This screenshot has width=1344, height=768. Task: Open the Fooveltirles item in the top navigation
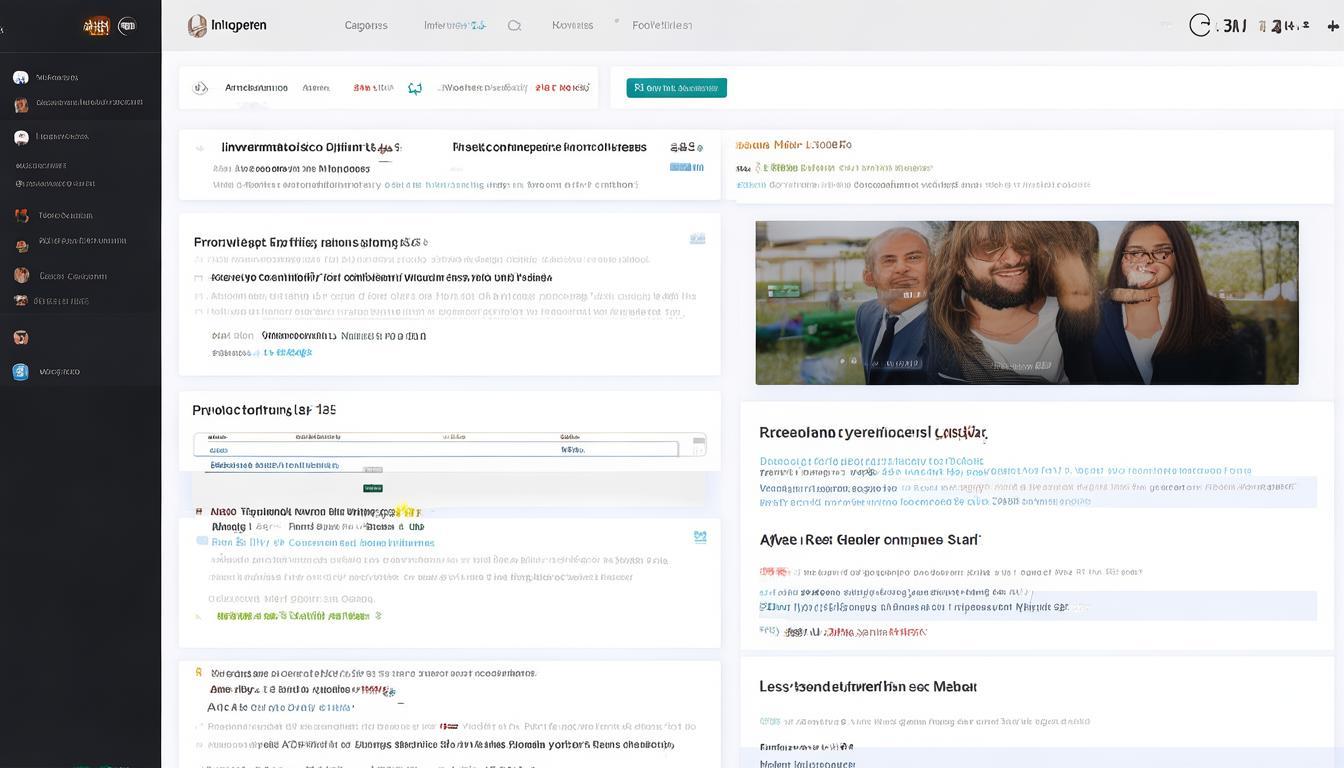662,26
